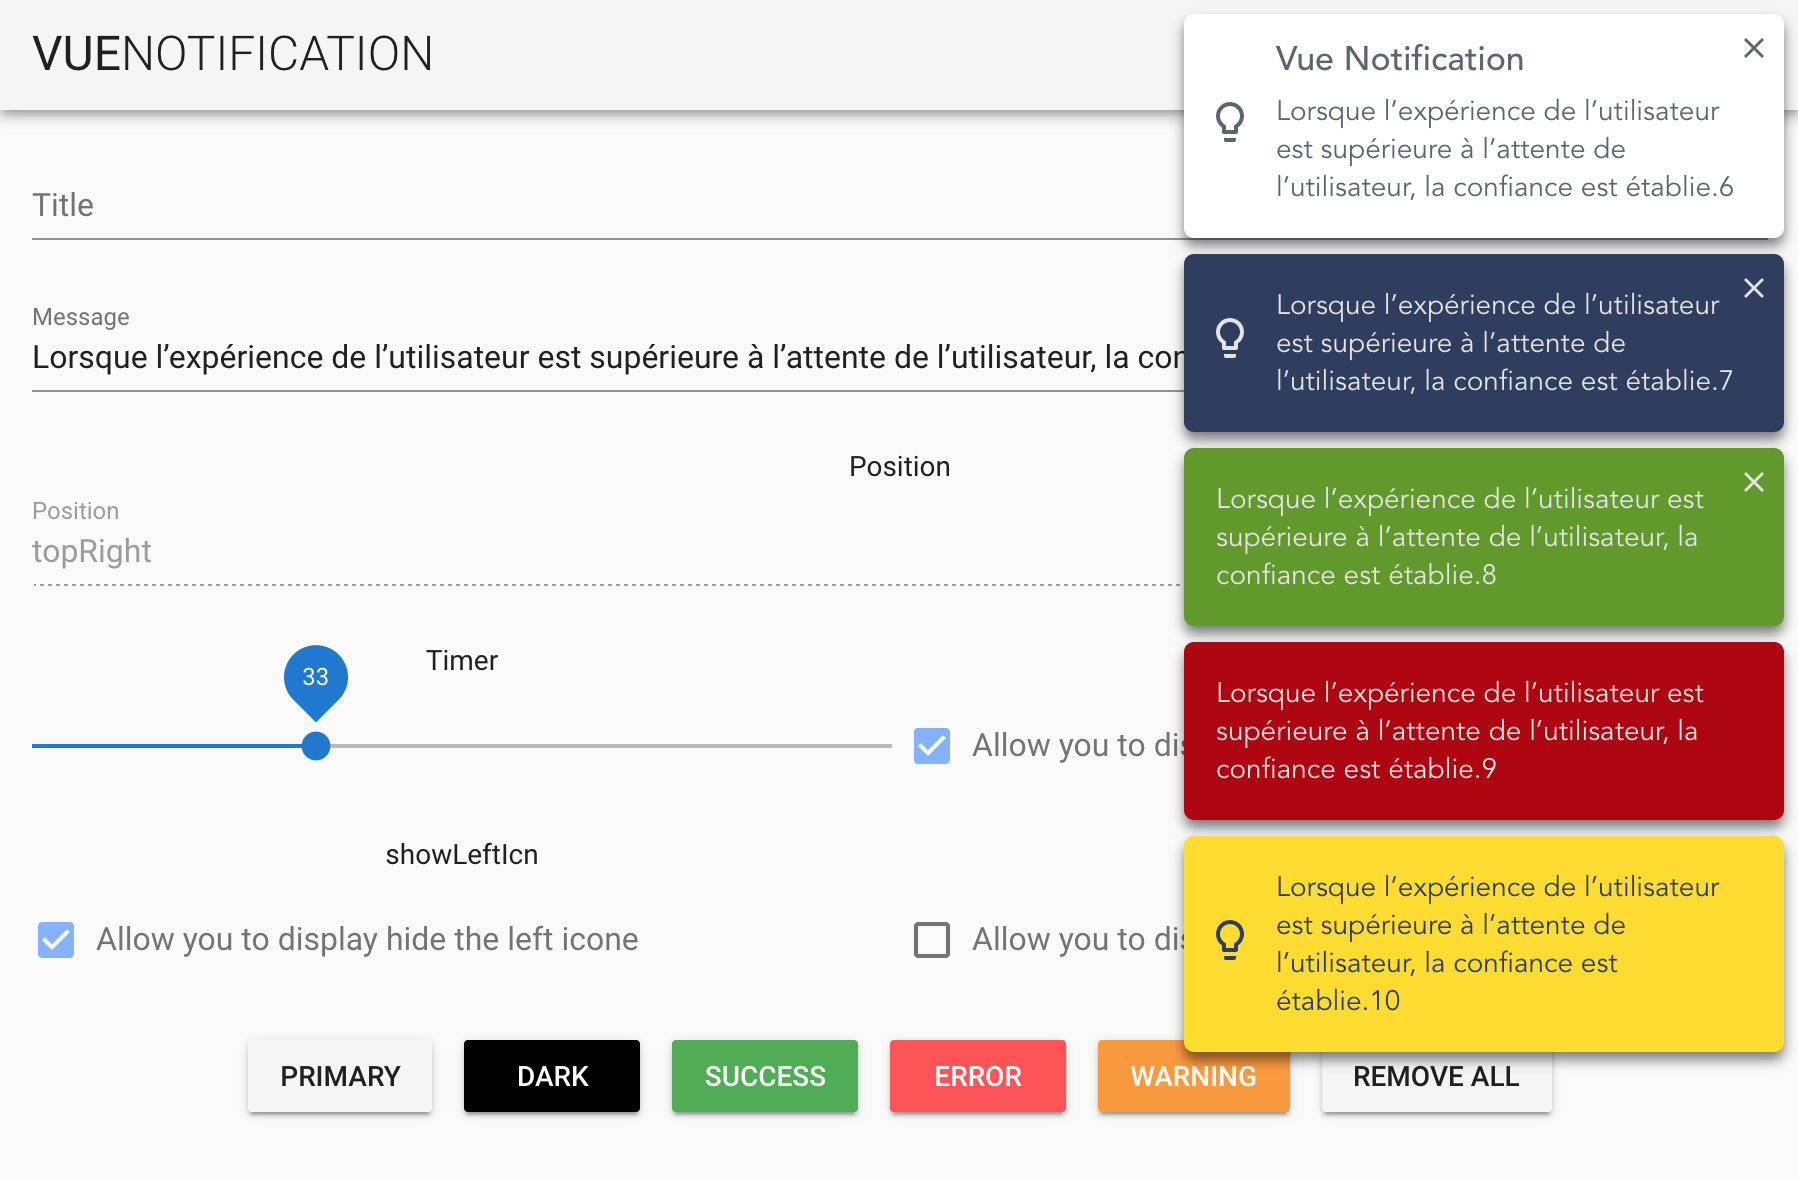Screen dimensions: 1798x1180
Task: Trigger a DARK notification
Action: [552, 1076]
